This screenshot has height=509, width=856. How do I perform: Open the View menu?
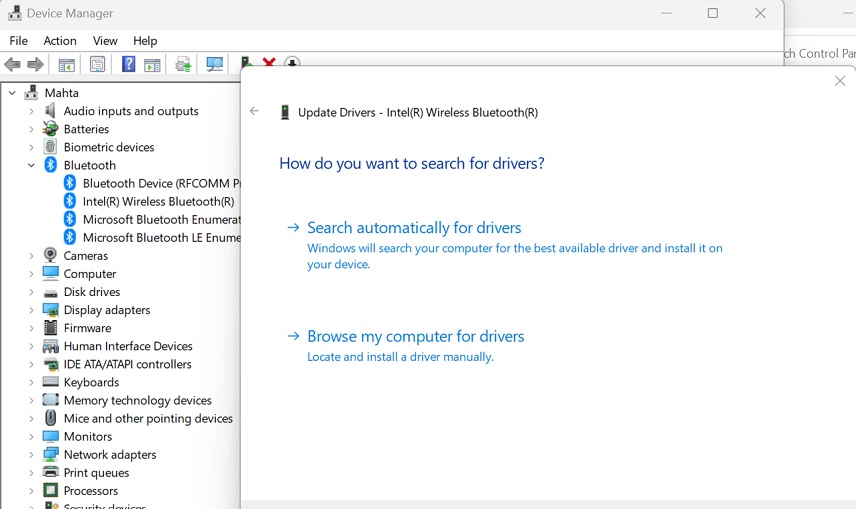105,40
